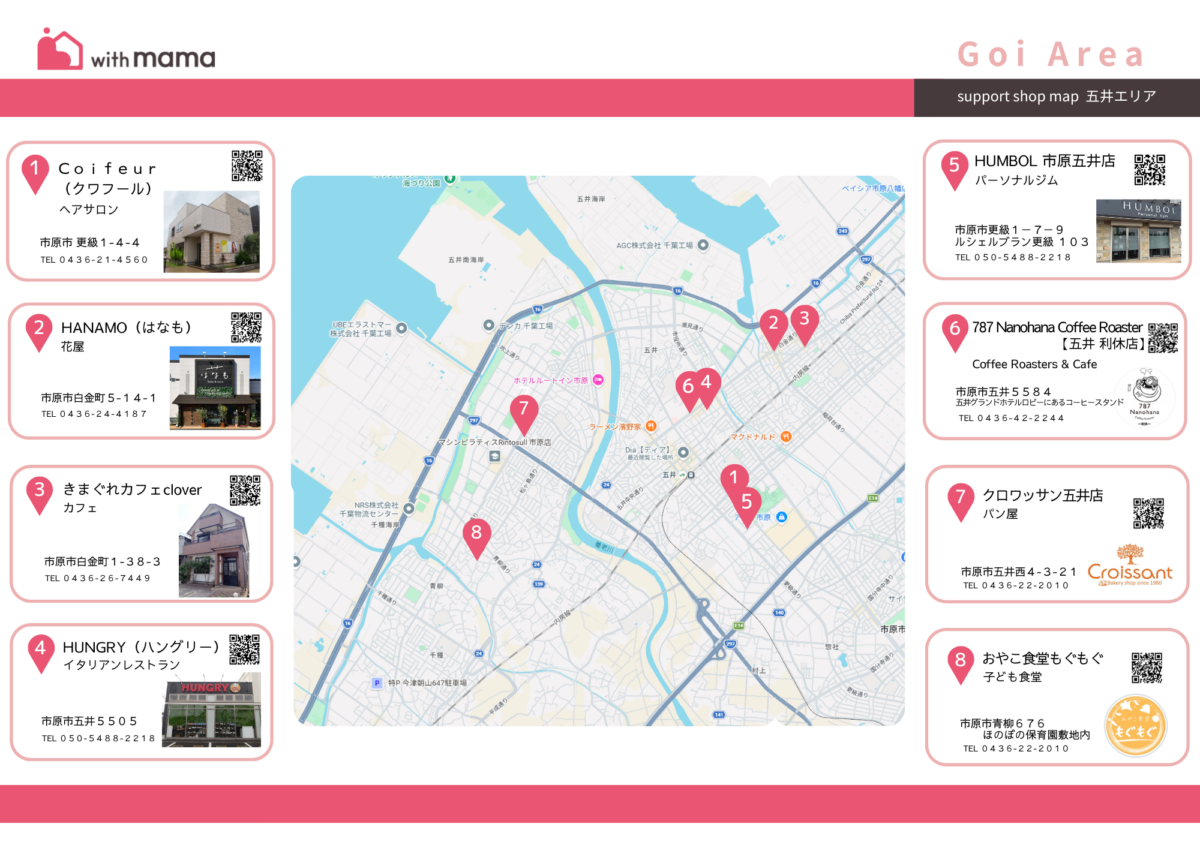Viewport: 1200px width, 848px height.
Task: Click the with mama house logo
Action: pyautogui.click(x=60, y=49)
